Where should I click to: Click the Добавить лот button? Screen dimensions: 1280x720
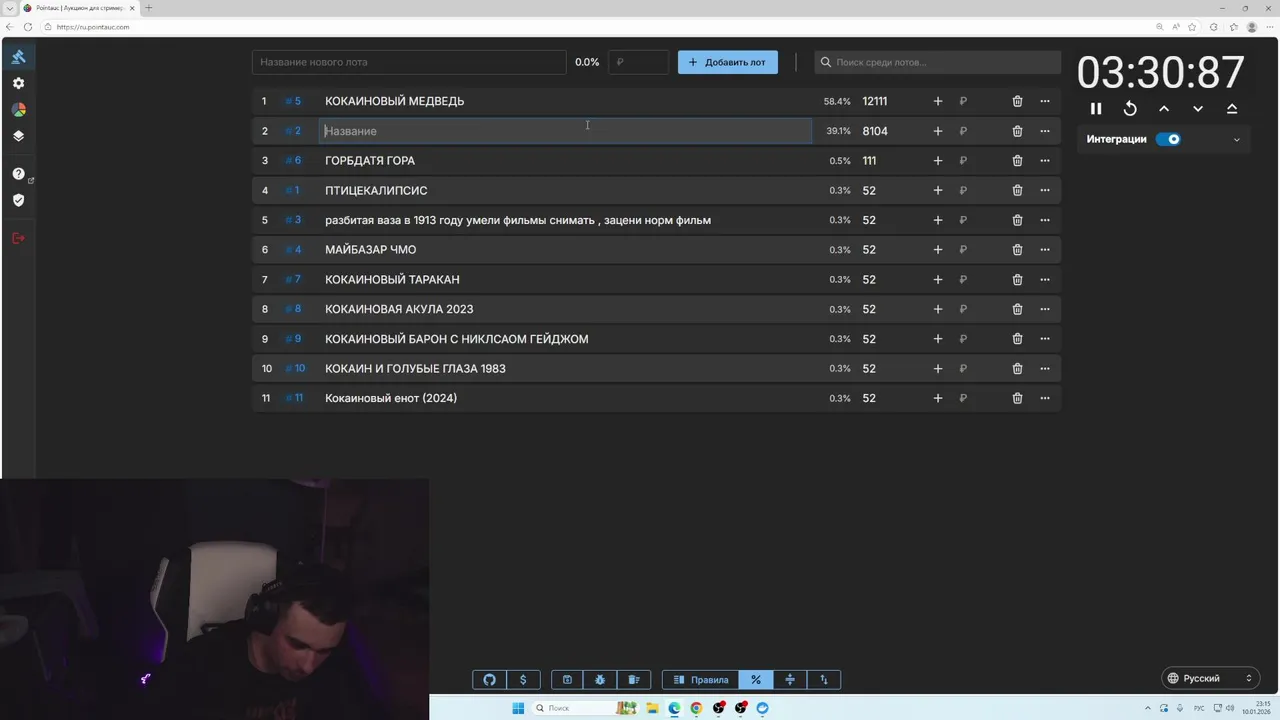[727, 62]
